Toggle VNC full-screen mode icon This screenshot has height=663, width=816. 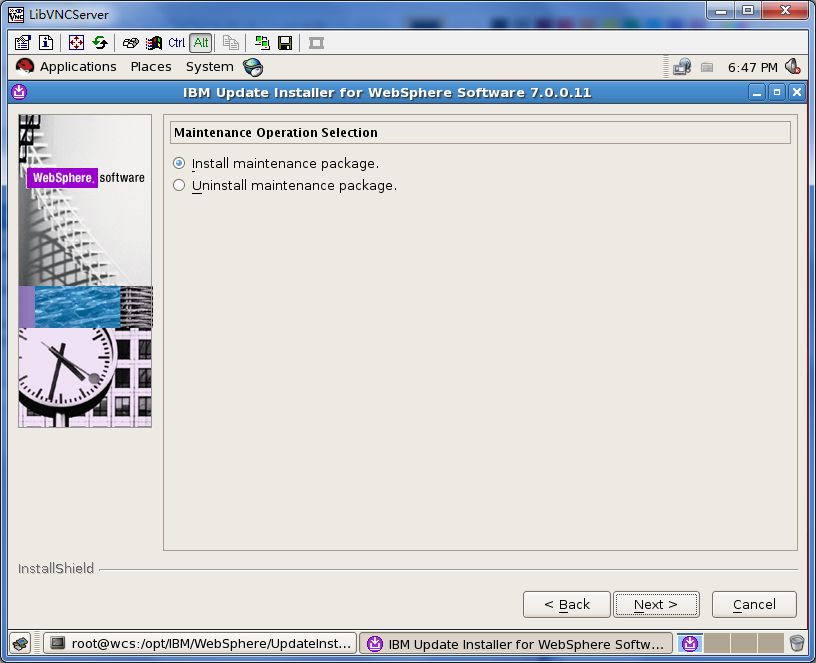(76, 43)
